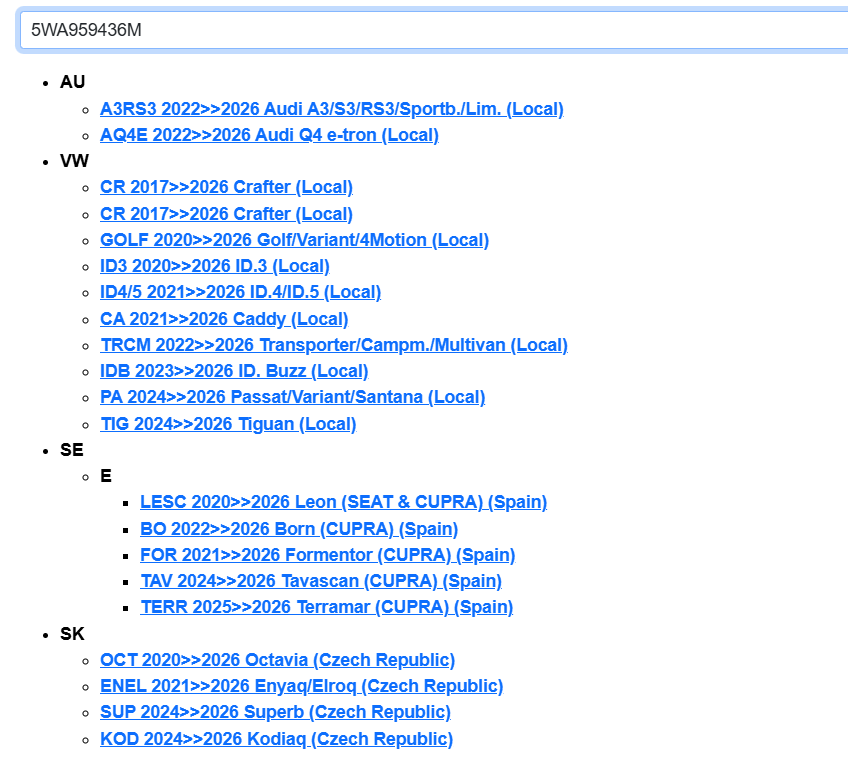Click the Passat/Variant/Santana 2024>>2026 link
The image size is (848, 767).
[292, 397]
